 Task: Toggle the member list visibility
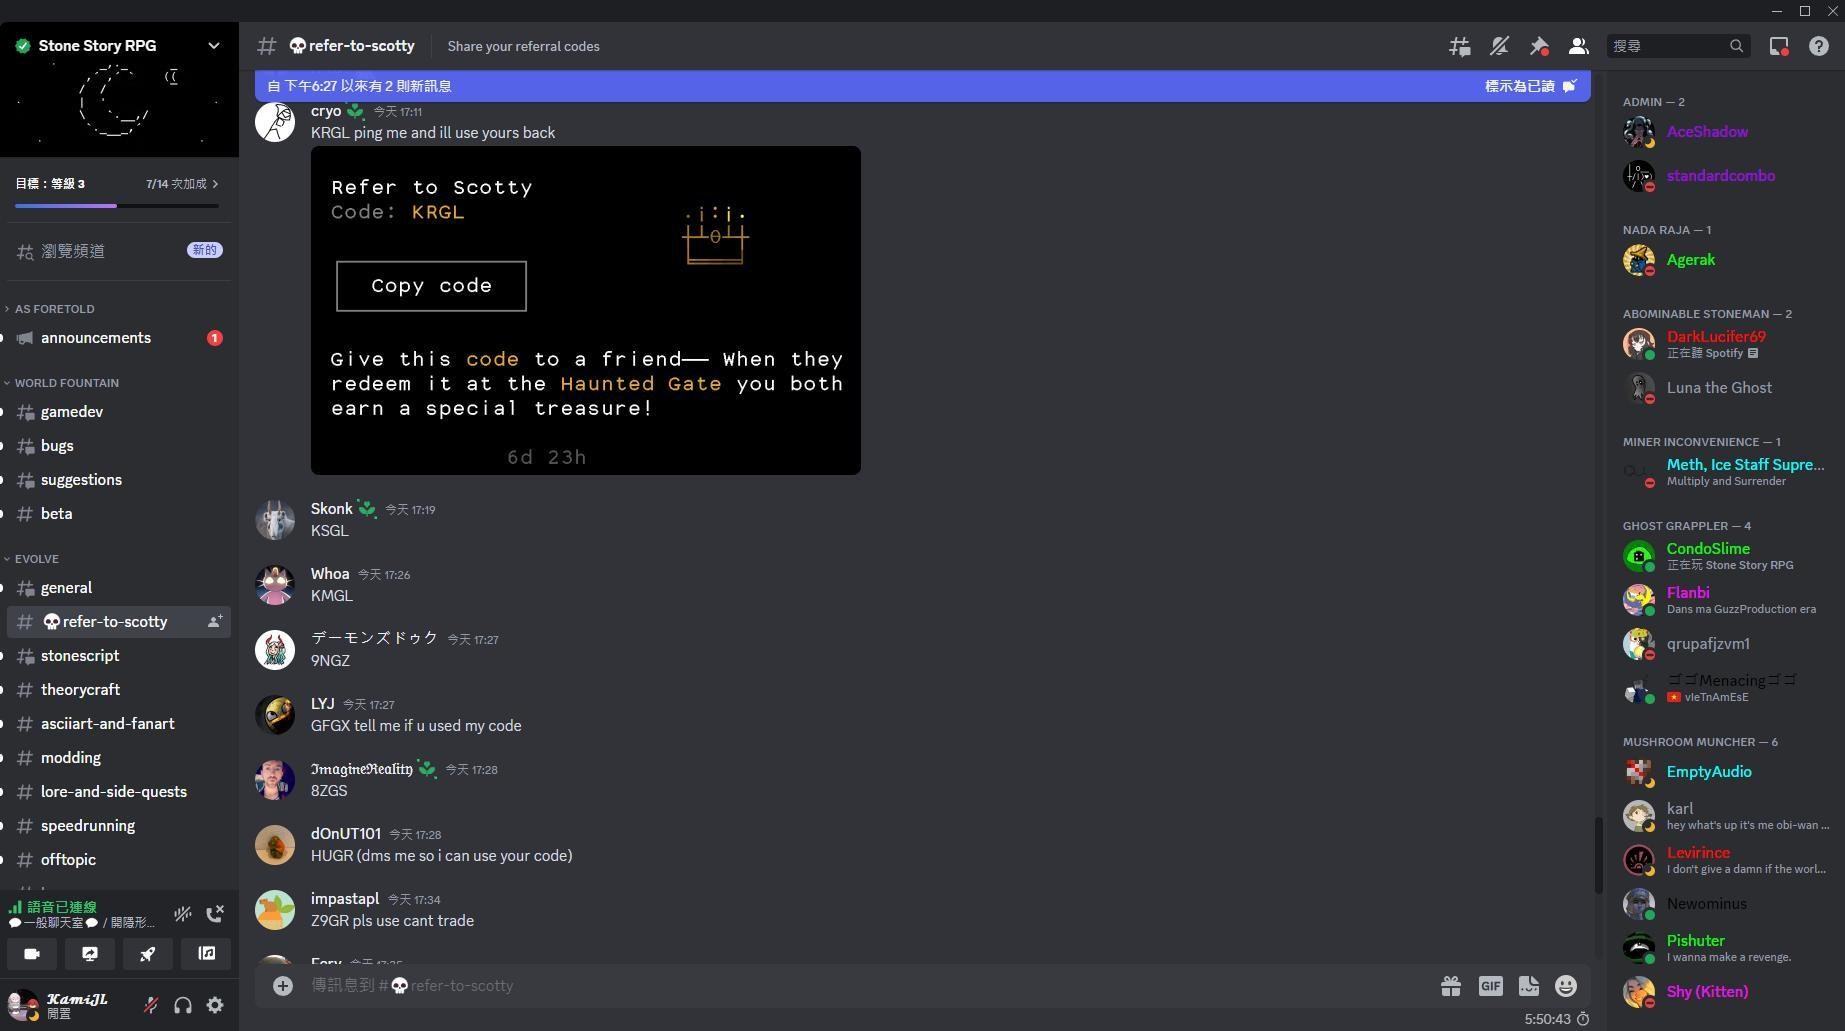pos(1578,46)
